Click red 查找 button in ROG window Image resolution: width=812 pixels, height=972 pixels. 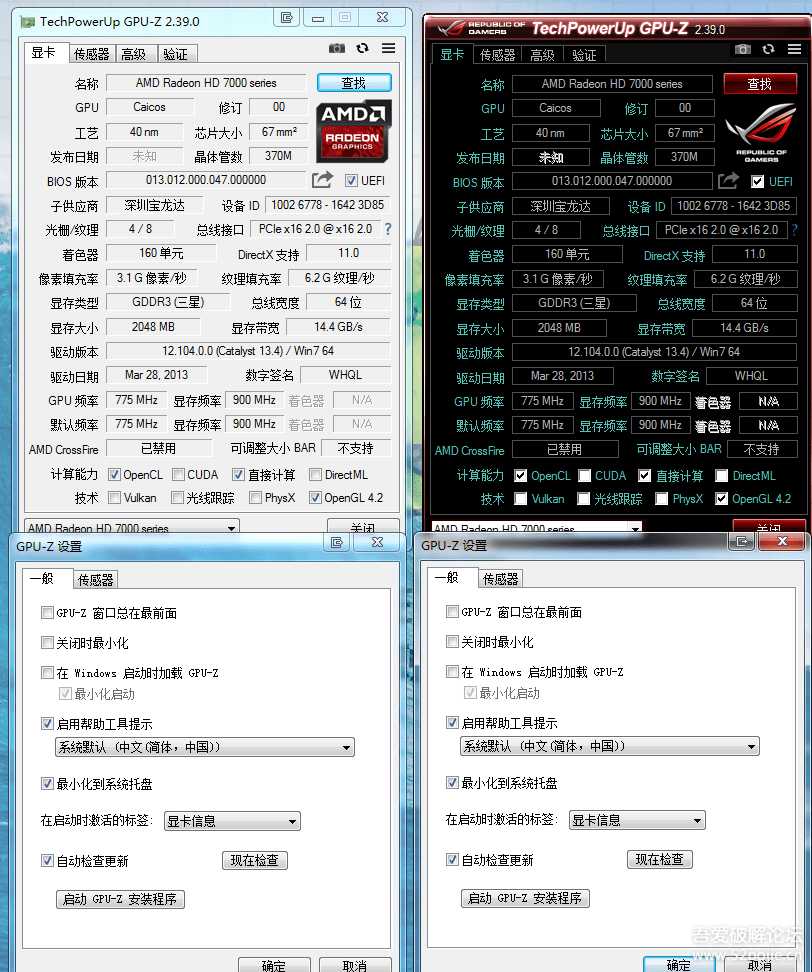(760, 84)
